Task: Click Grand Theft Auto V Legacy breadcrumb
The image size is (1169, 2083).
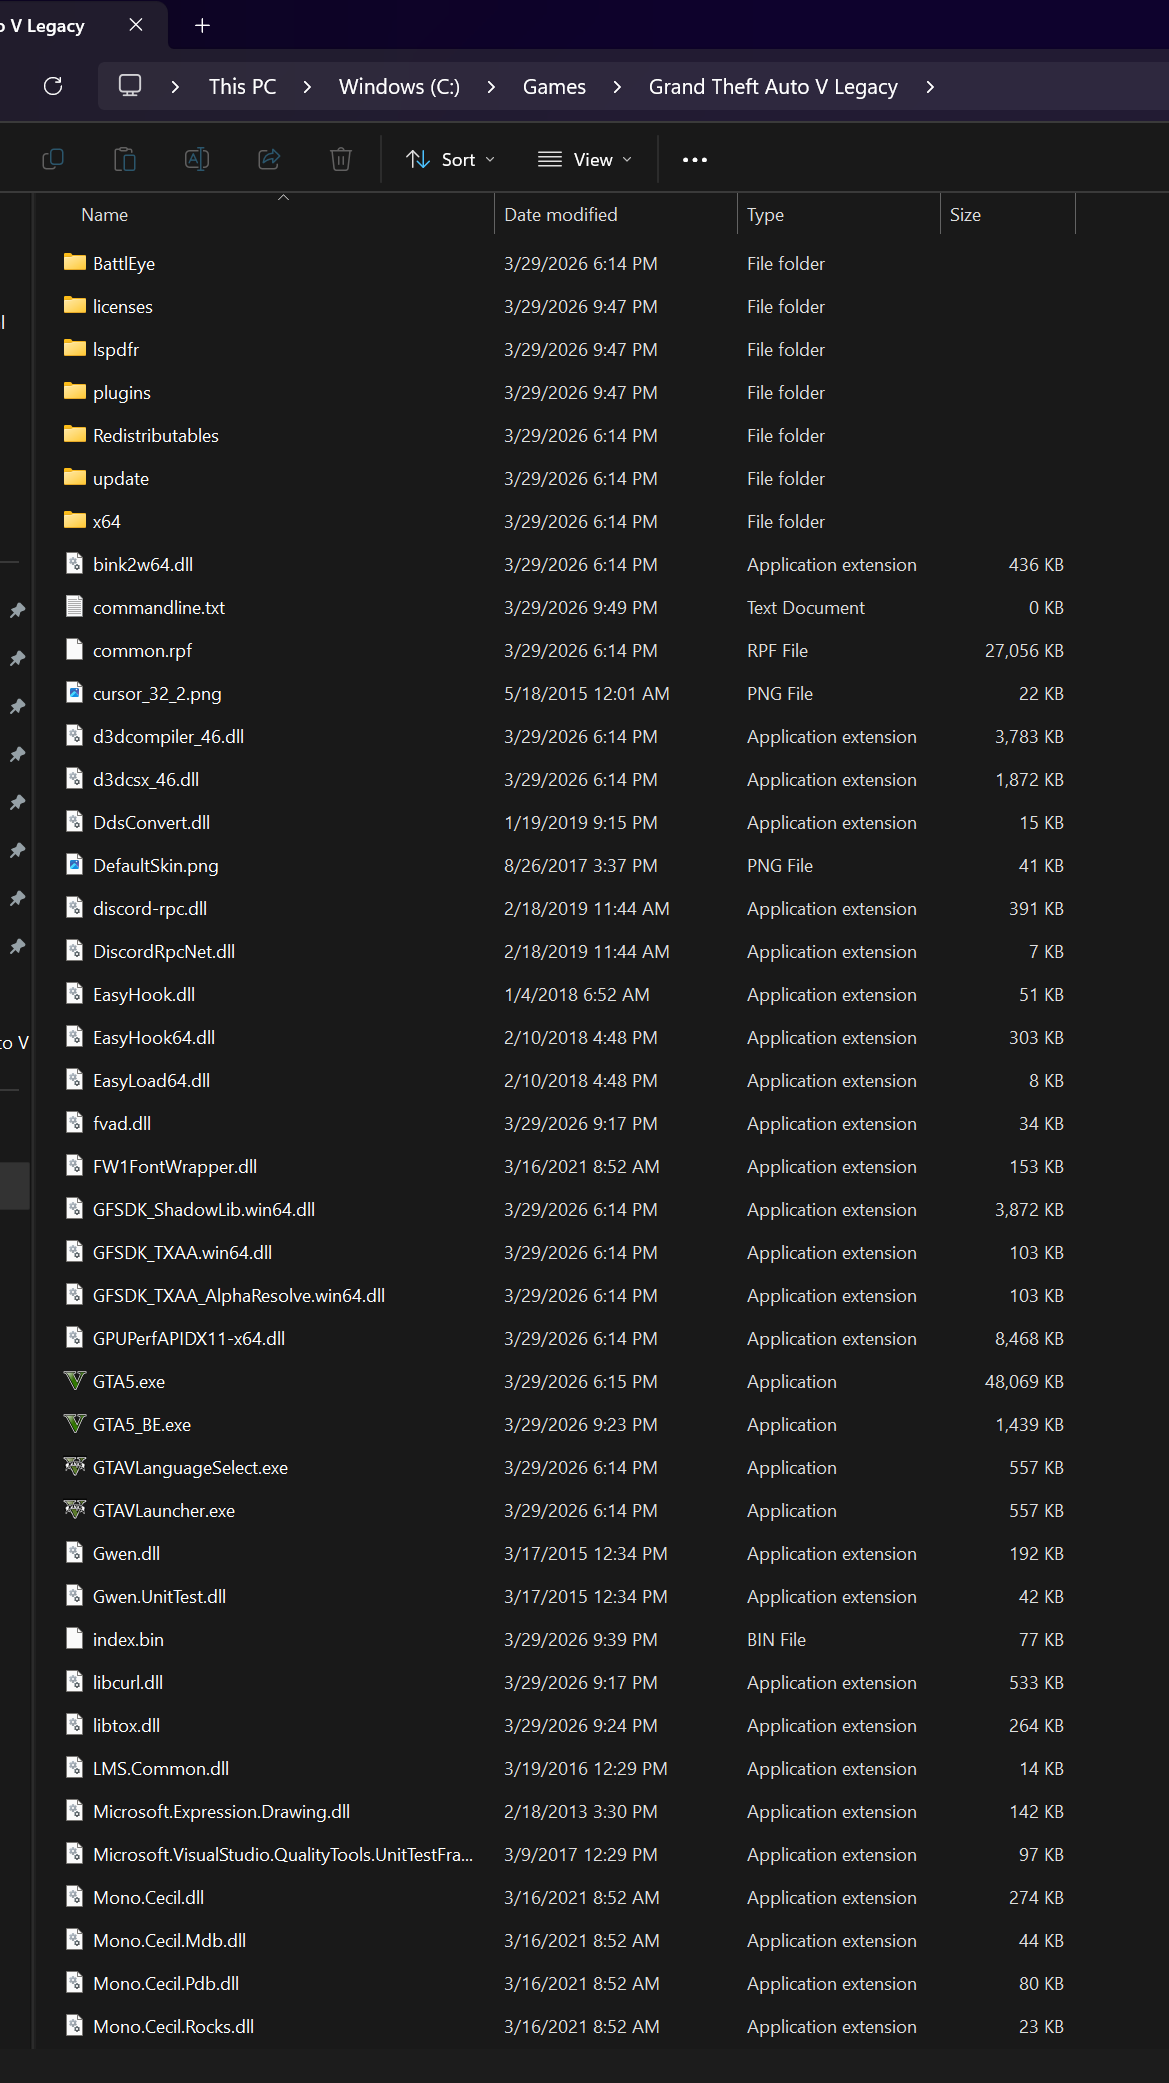Action: pos(773,87)
